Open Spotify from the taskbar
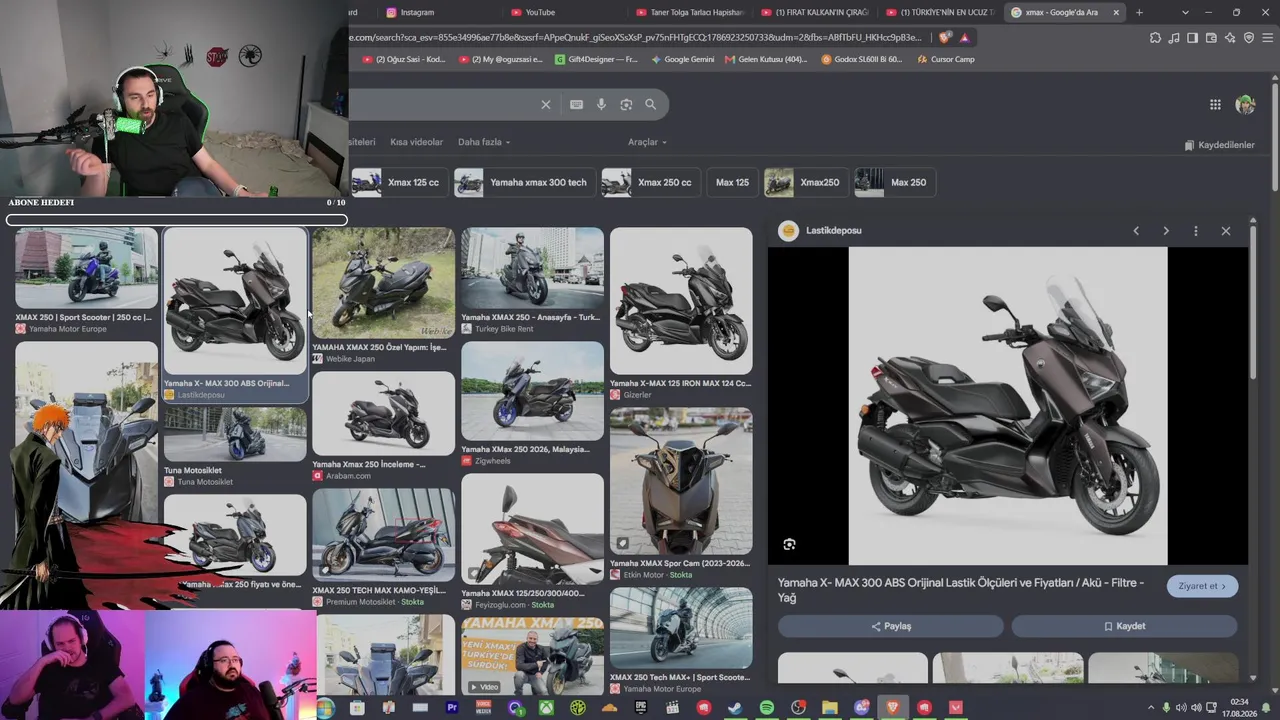Screen dimensions: 1280x720 click(x=767, y=708)
